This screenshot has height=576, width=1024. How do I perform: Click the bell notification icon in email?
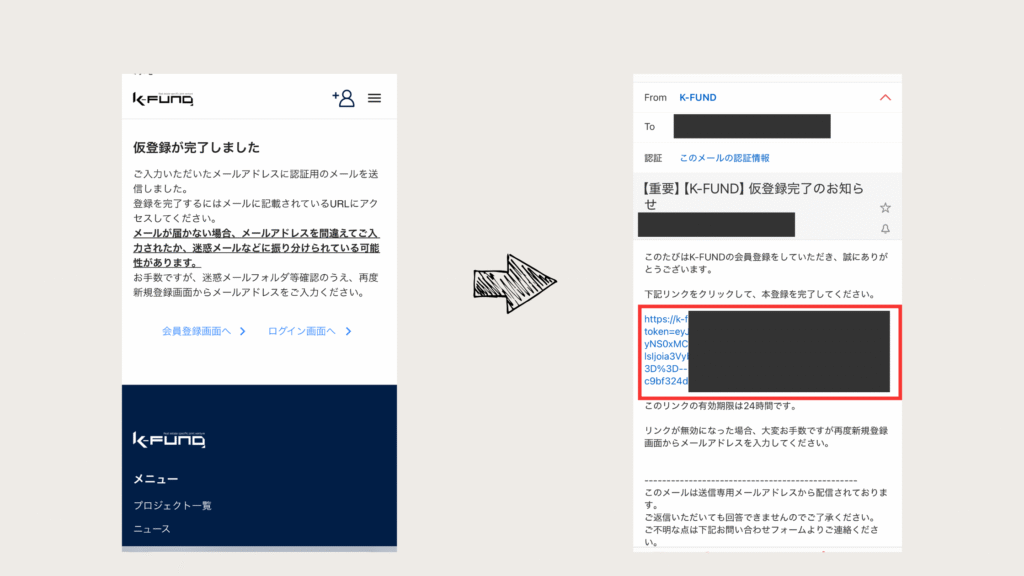(x=885, y=229)
